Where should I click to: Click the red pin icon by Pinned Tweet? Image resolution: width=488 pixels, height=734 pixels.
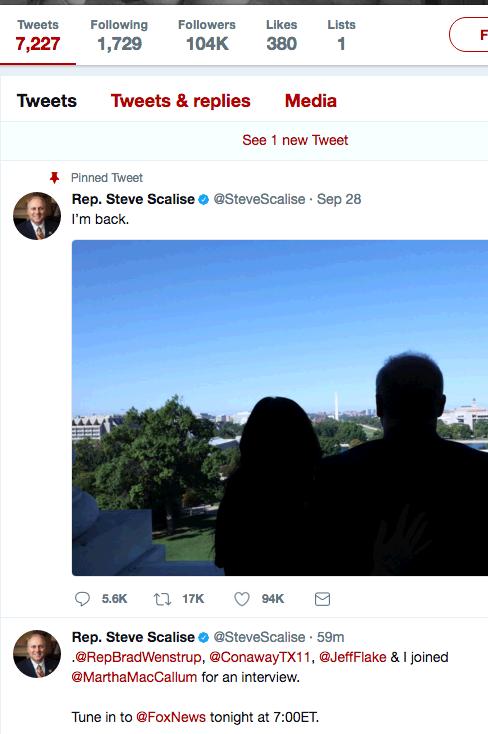click(54, 178)
